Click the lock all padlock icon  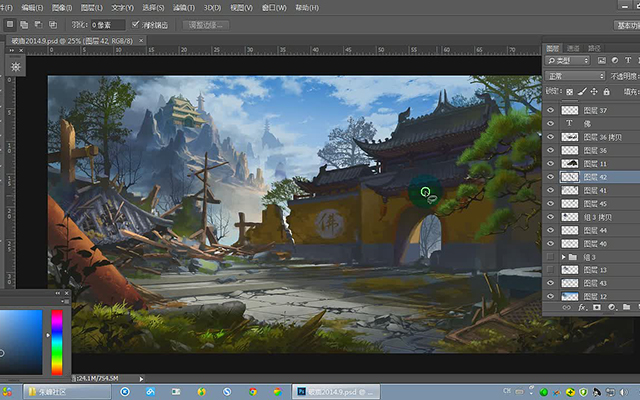[607, 92]
